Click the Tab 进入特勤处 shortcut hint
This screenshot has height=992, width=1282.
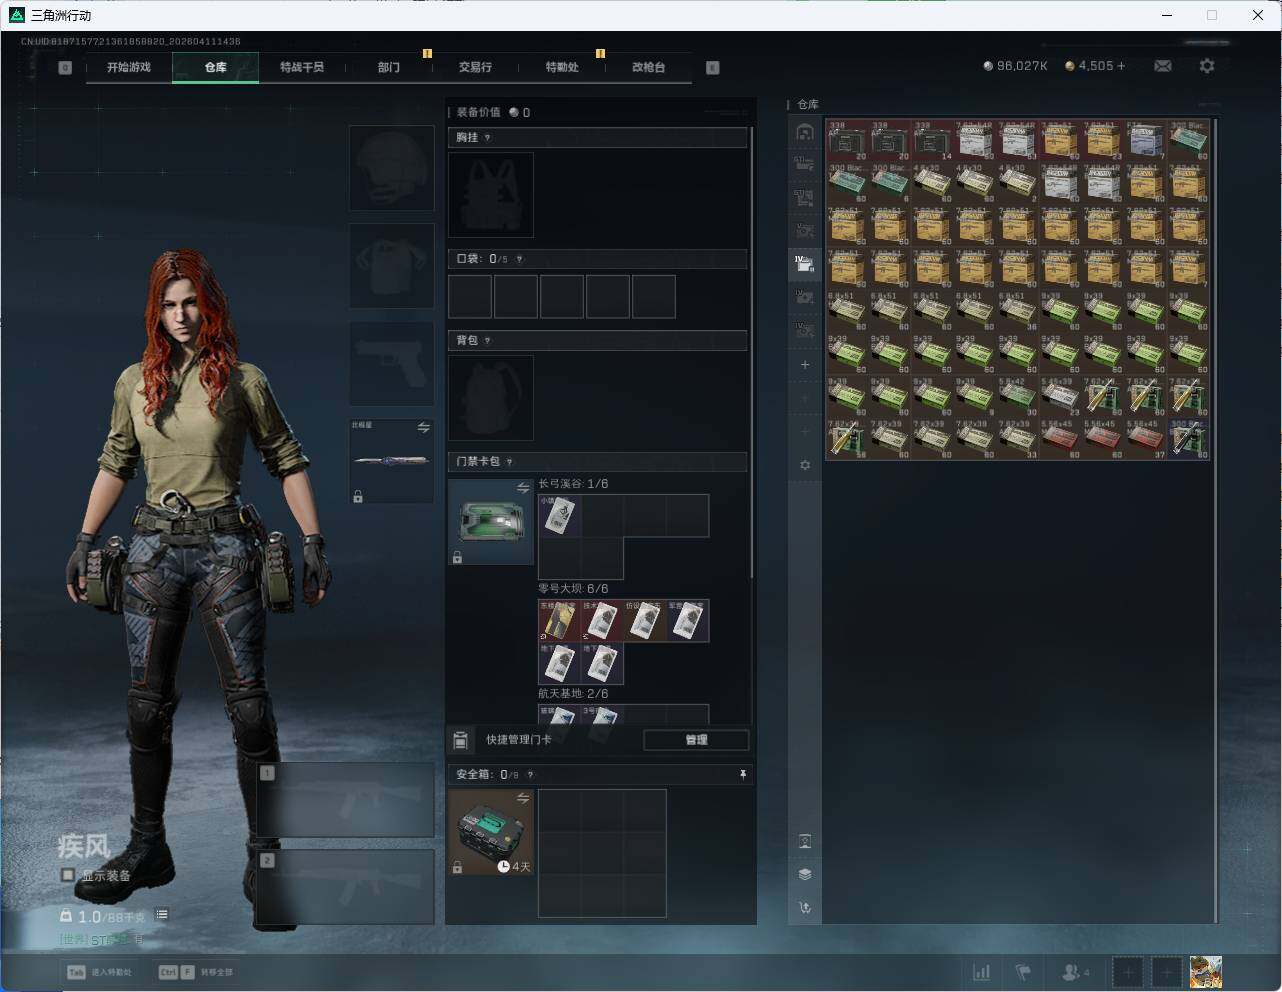coord(99,972)
